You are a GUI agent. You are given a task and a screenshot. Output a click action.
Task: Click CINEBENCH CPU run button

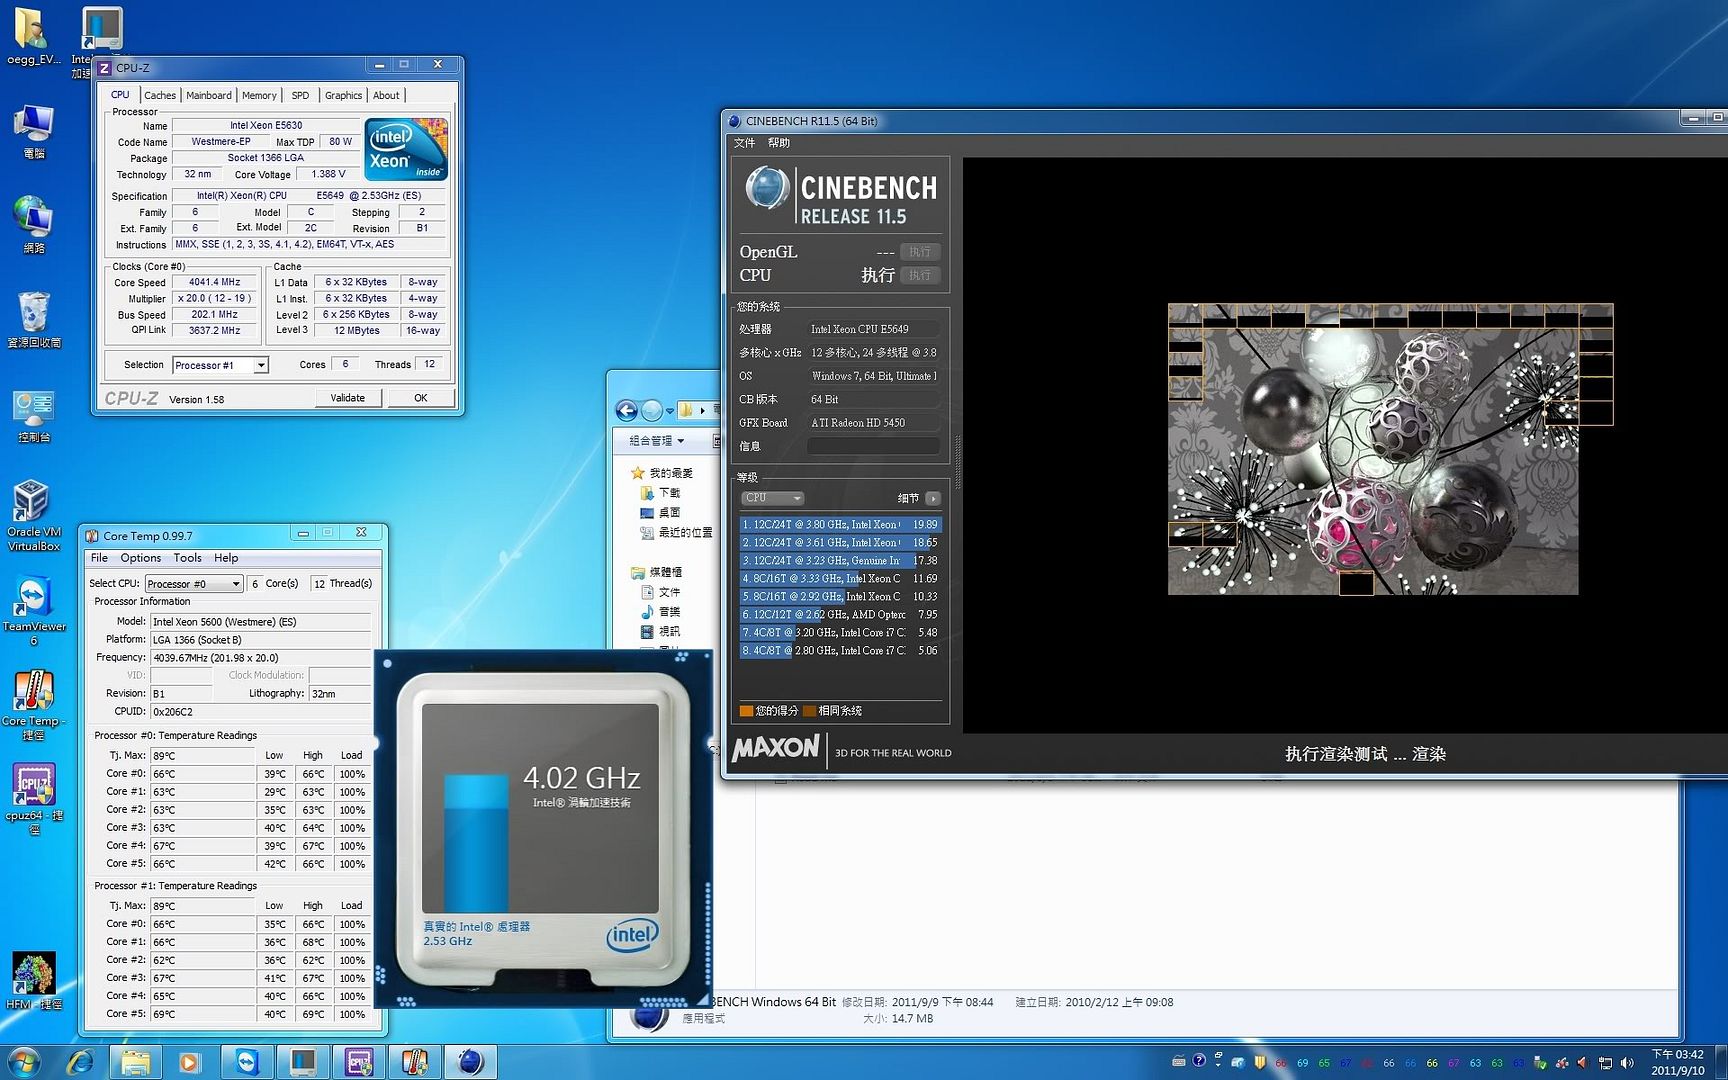tap(920, 275)
